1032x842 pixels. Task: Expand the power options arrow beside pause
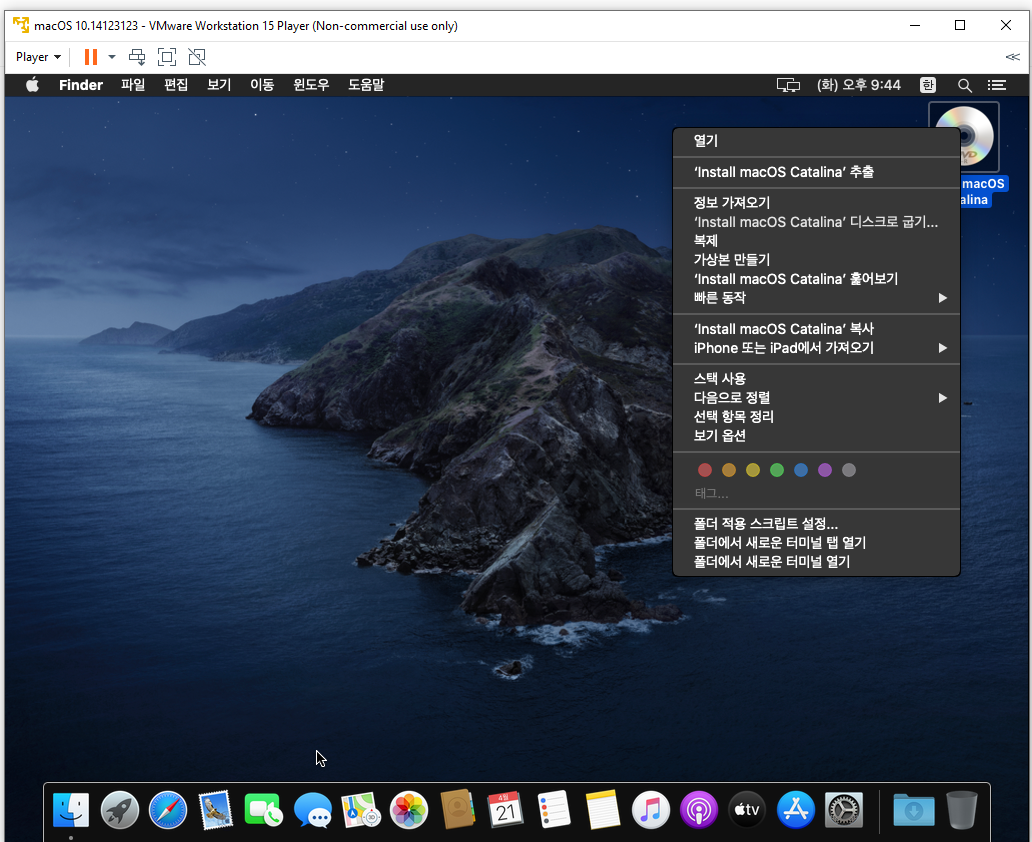[112, 57]
